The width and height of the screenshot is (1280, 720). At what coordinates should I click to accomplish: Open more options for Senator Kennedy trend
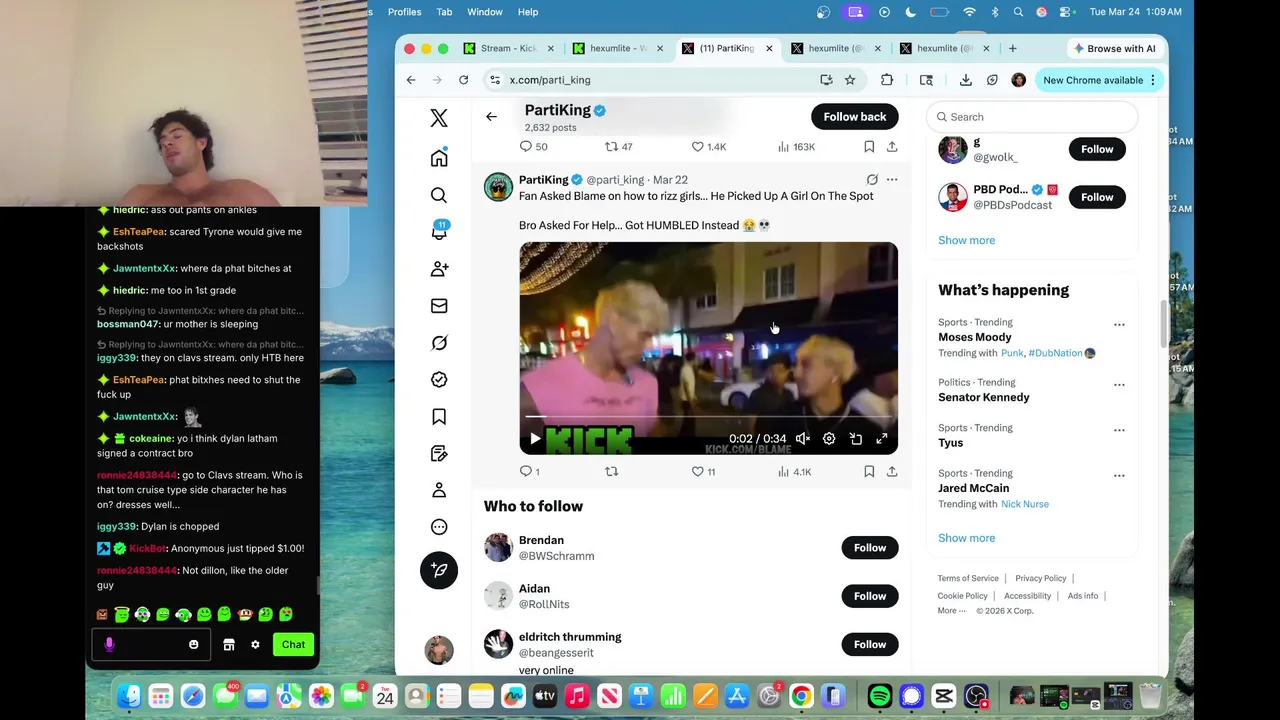click(x=1119, y=385)
